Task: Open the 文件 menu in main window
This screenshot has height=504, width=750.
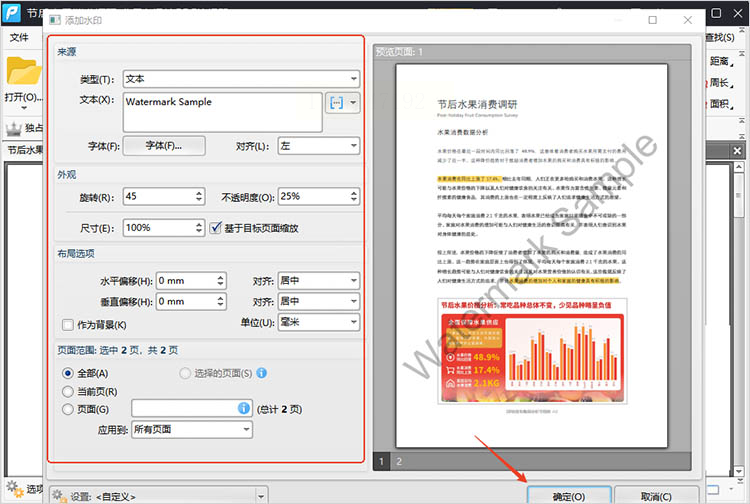Action: 19,37
